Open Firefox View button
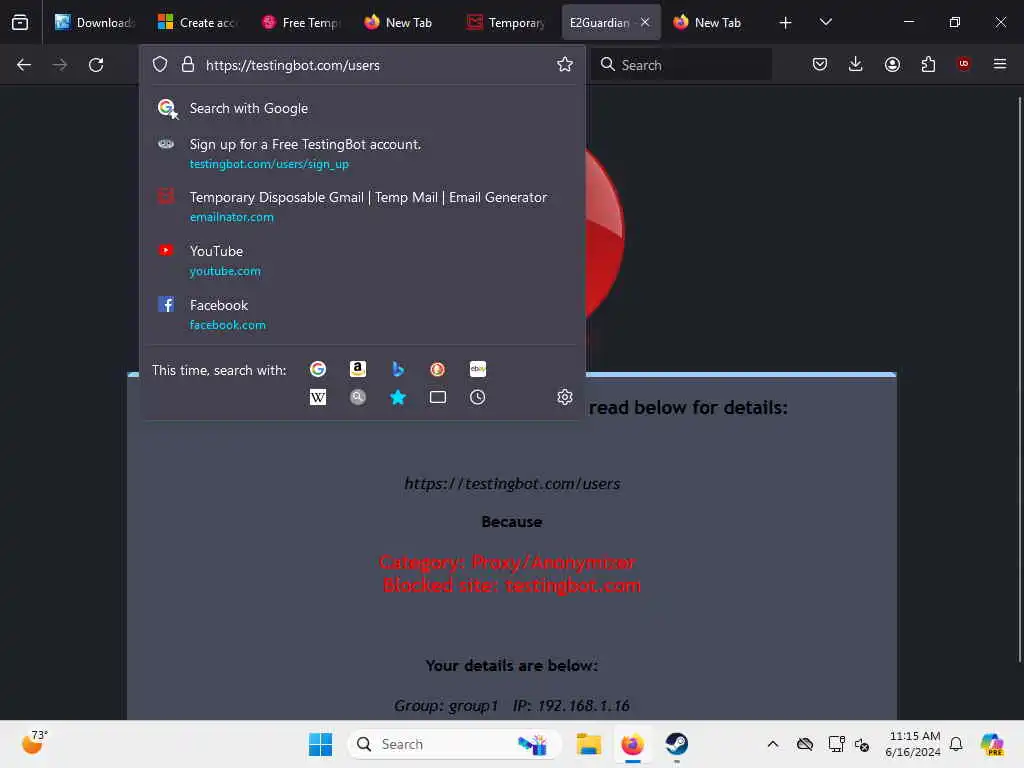Viewport: 1024px width, 768px height. coord(20,22)
